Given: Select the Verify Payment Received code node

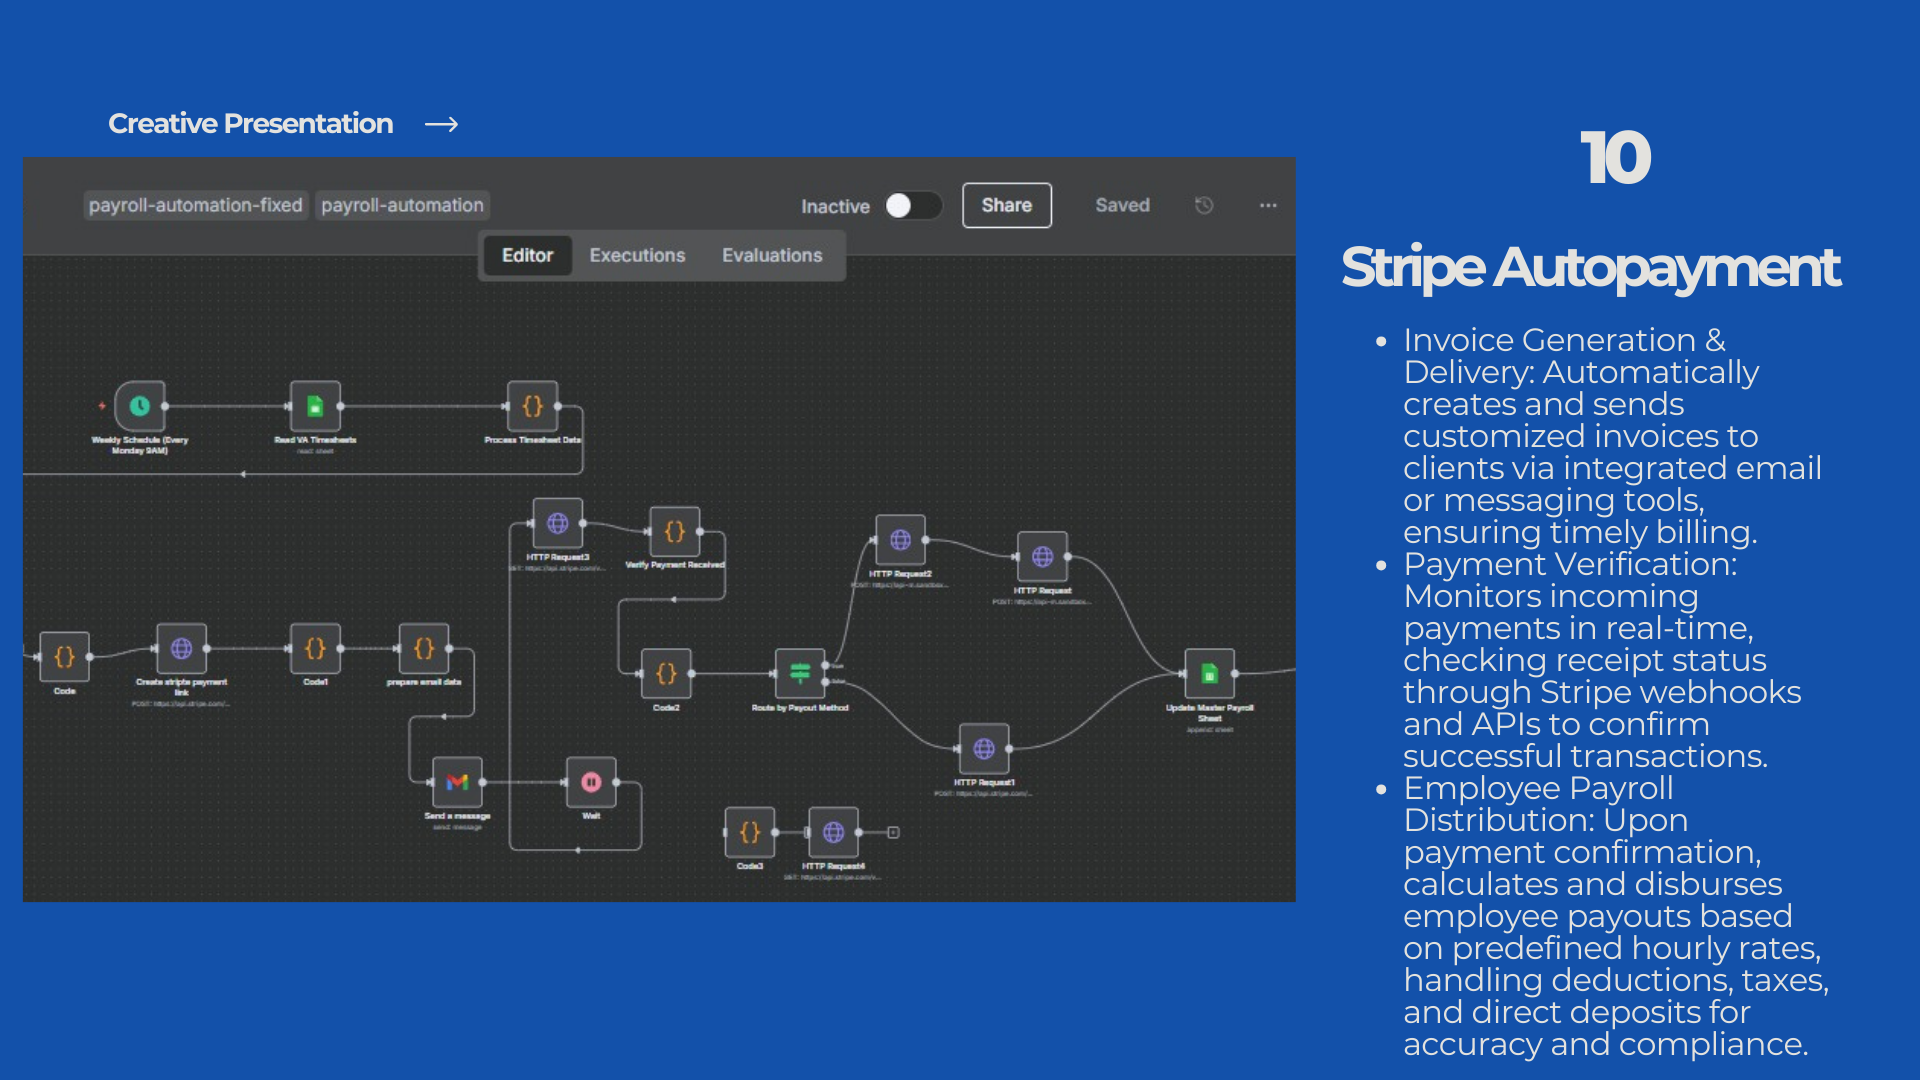Looking at the screenshot, I should point(675,533).
